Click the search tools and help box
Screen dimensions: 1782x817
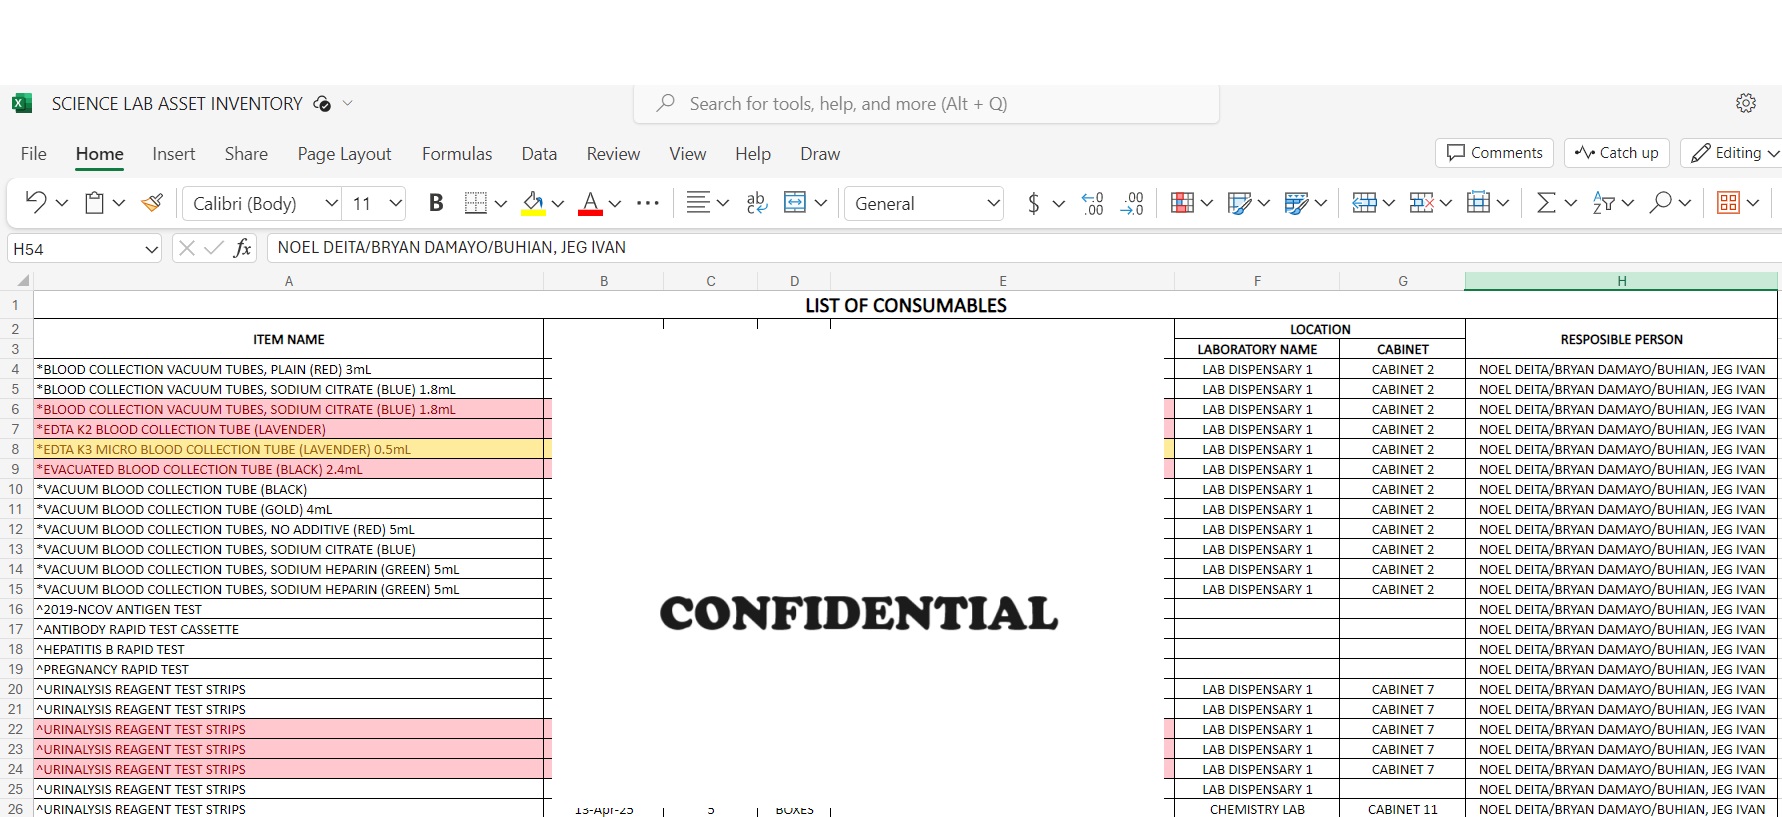click(x=926, y=103)
